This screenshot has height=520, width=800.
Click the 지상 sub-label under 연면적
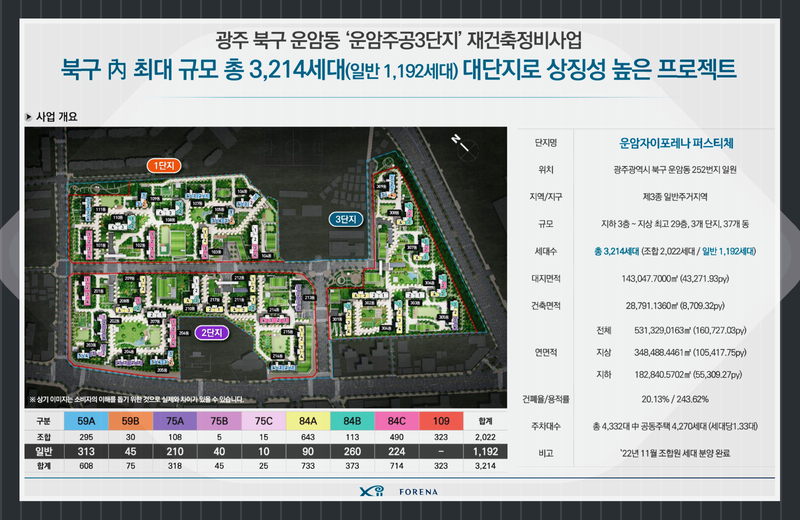604,353
